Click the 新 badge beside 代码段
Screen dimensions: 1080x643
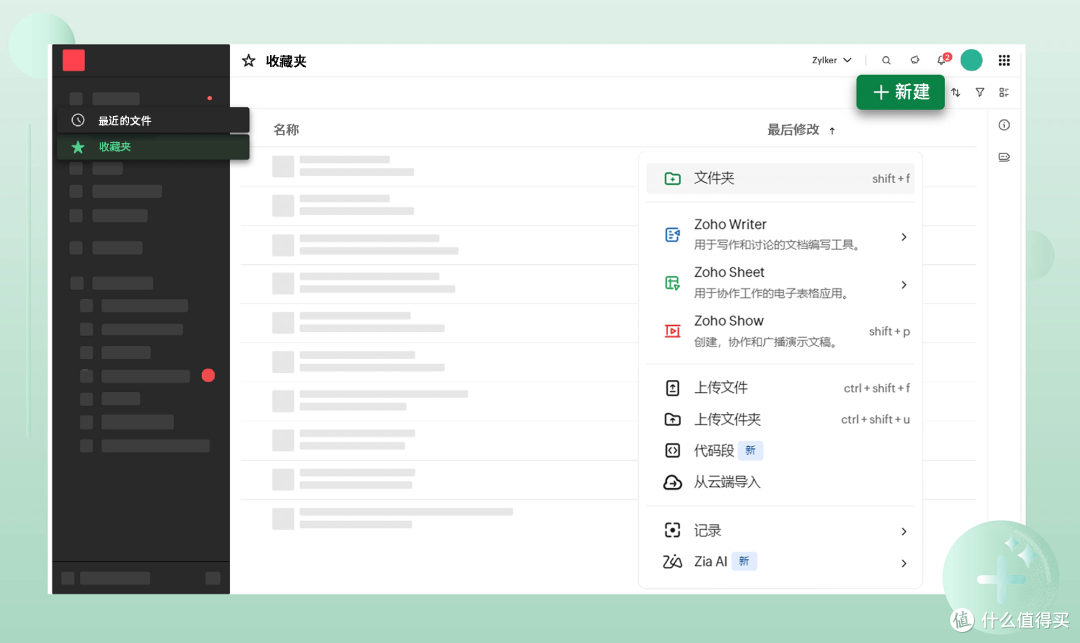(x=750, y=451)
